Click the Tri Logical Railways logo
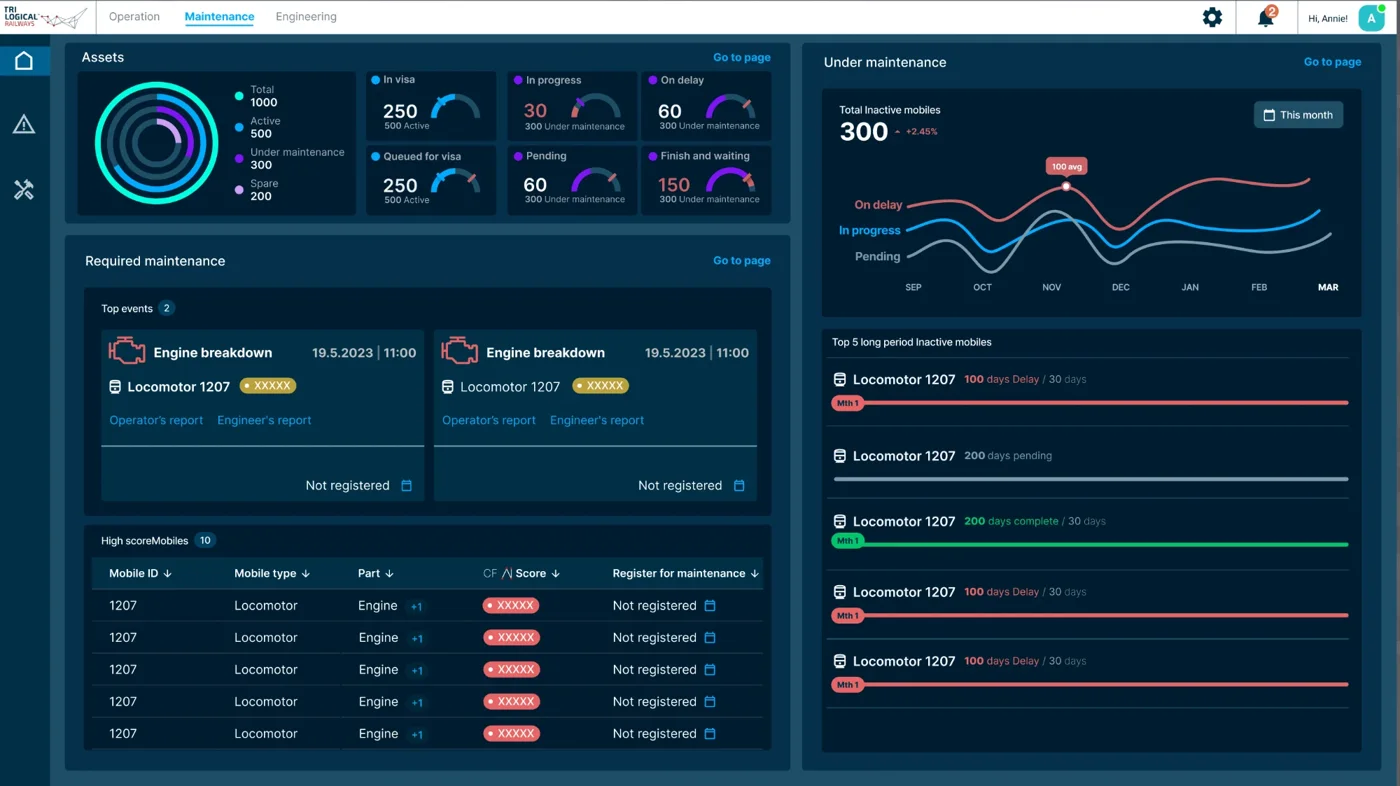Image resolution: width=1400 pixels, height=786 pixels. point(46,17)
